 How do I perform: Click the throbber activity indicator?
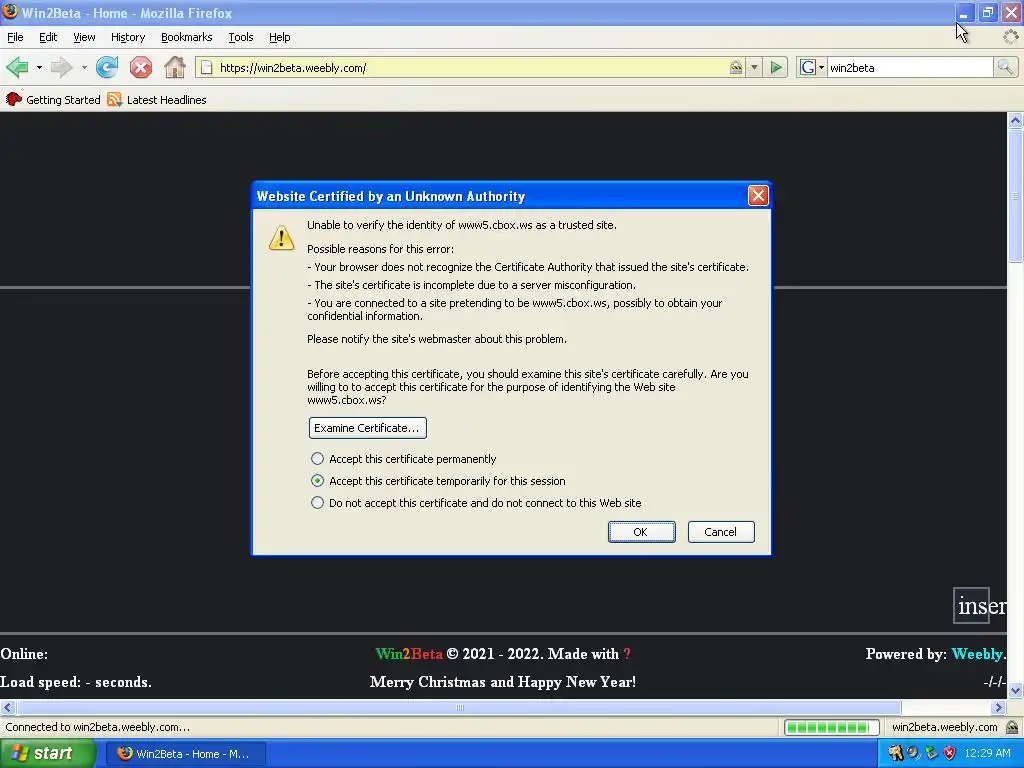click(x=1010, y=37)
